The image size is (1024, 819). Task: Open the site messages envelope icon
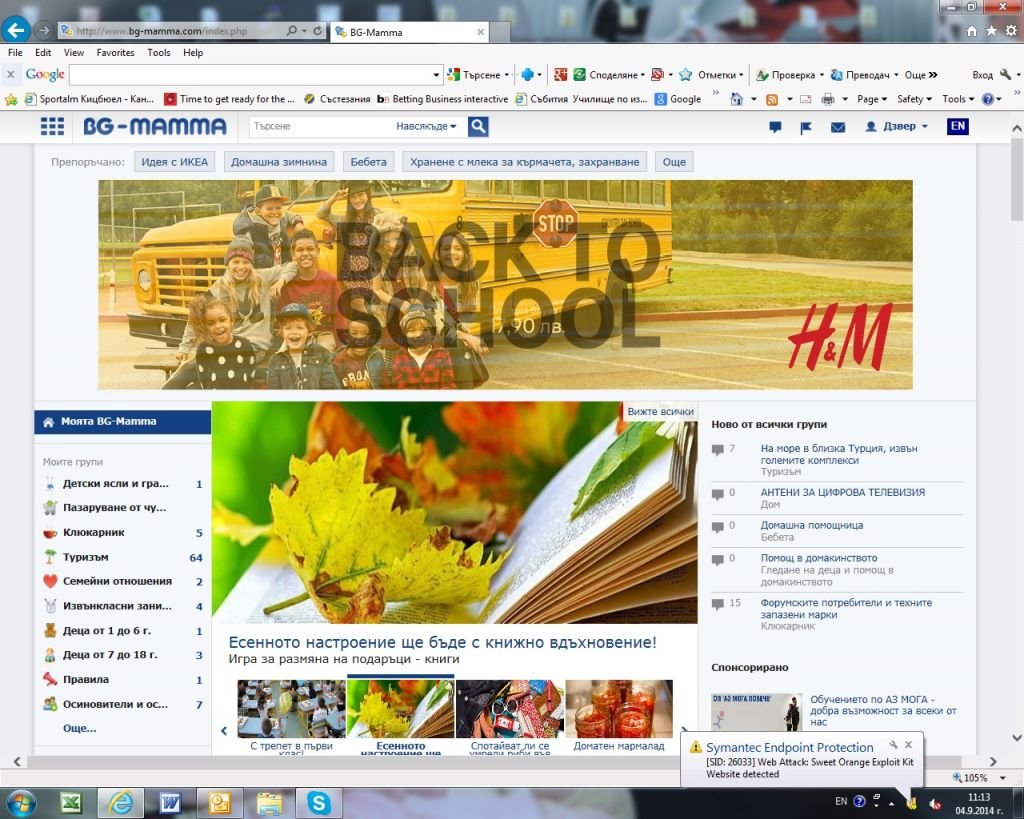click(x=838, y=127)
